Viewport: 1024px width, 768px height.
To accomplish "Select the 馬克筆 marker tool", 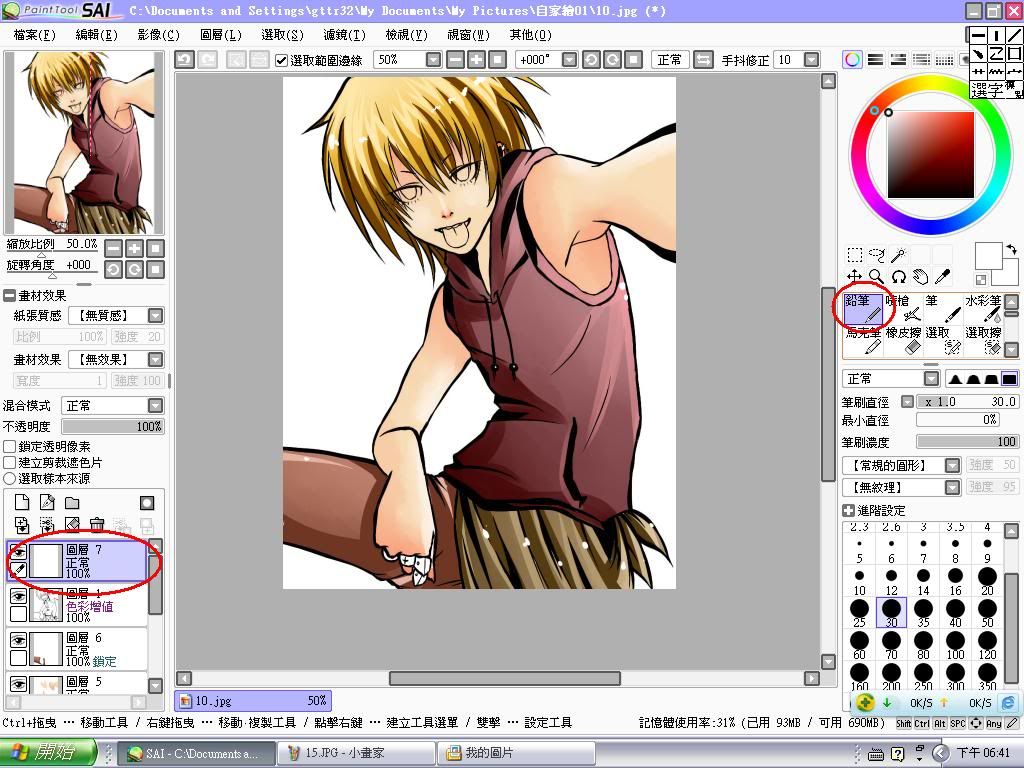I will coord(863,340).
